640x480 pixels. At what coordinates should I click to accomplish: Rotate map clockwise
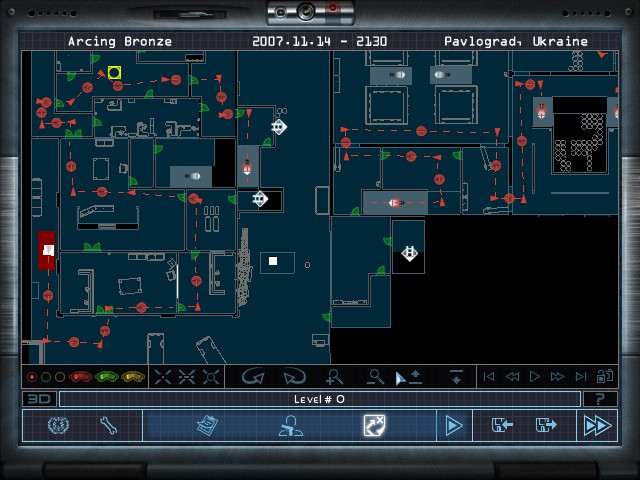pyautogui.click(x=293, y=377)
